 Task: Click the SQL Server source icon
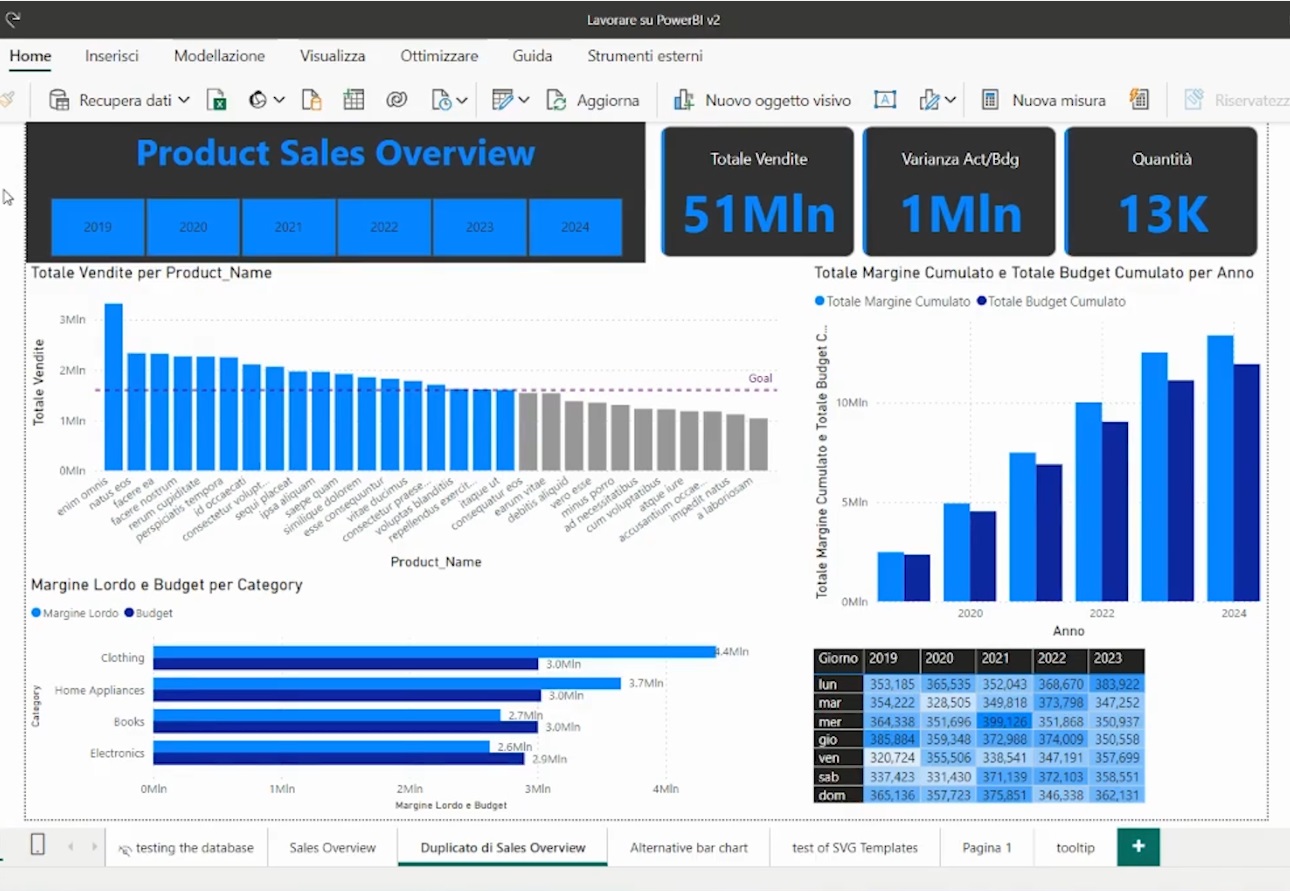[x=312, y=100]
